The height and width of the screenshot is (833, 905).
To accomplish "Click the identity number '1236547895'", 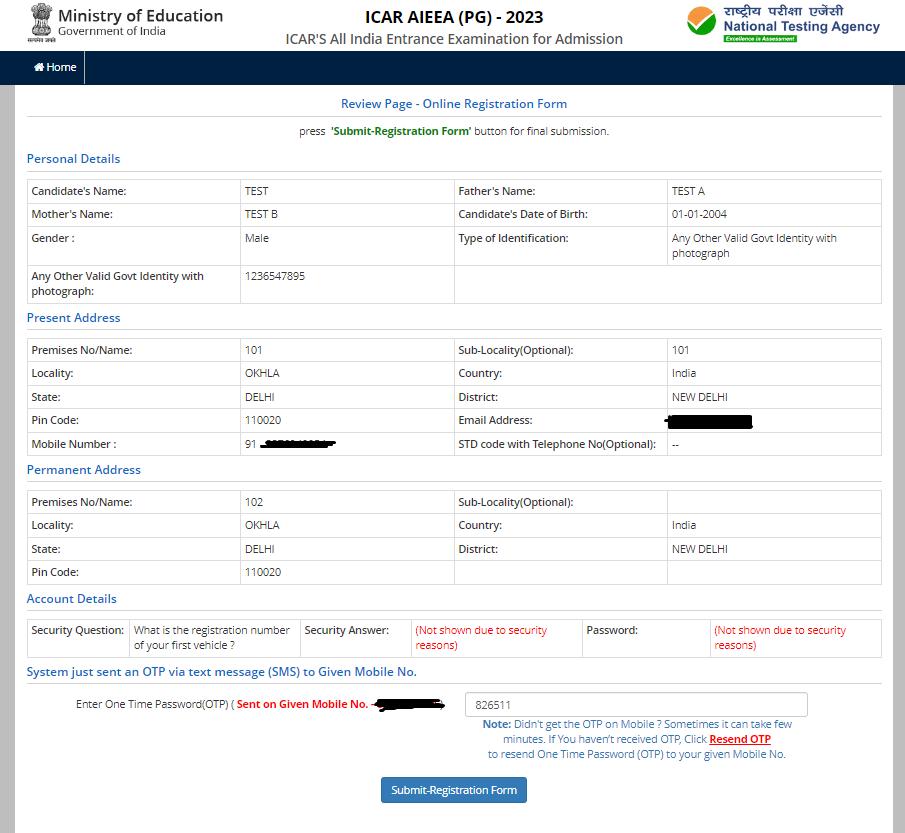I will pyautogui.click(x=275, y=276).
